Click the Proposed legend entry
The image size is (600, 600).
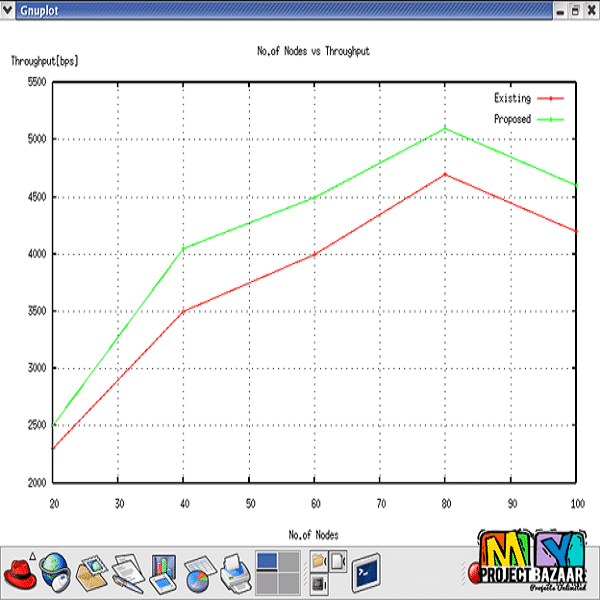click(512, 119)
